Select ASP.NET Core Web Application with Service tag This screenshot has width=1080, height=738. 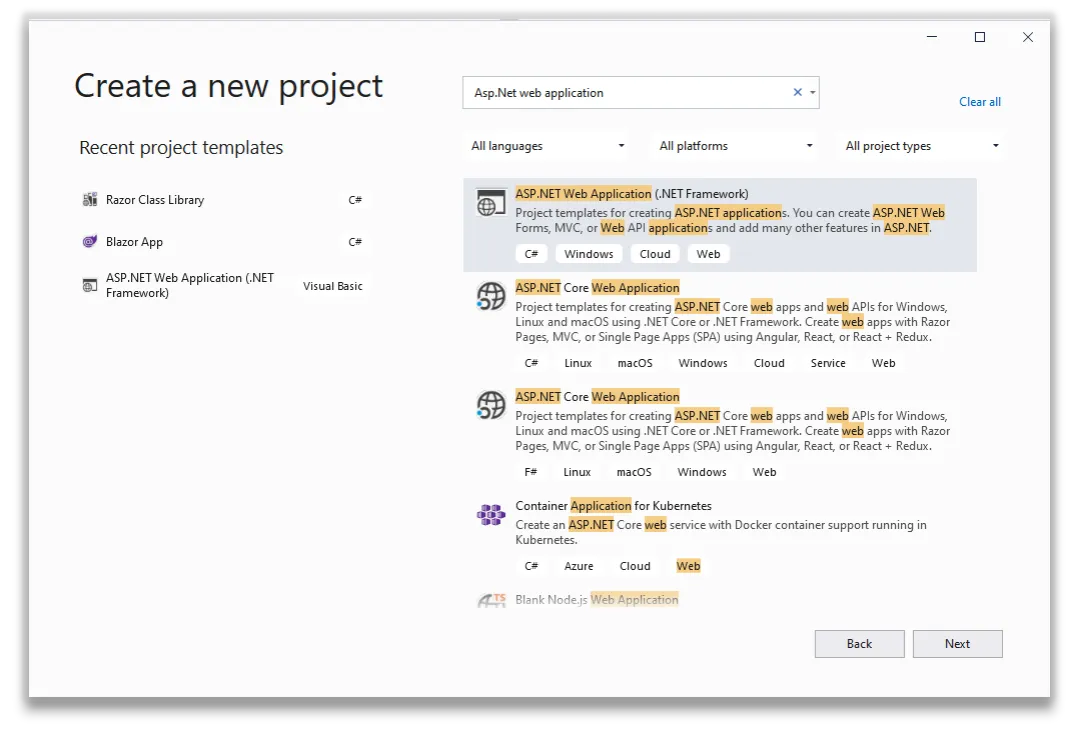[x=720, y=325]
